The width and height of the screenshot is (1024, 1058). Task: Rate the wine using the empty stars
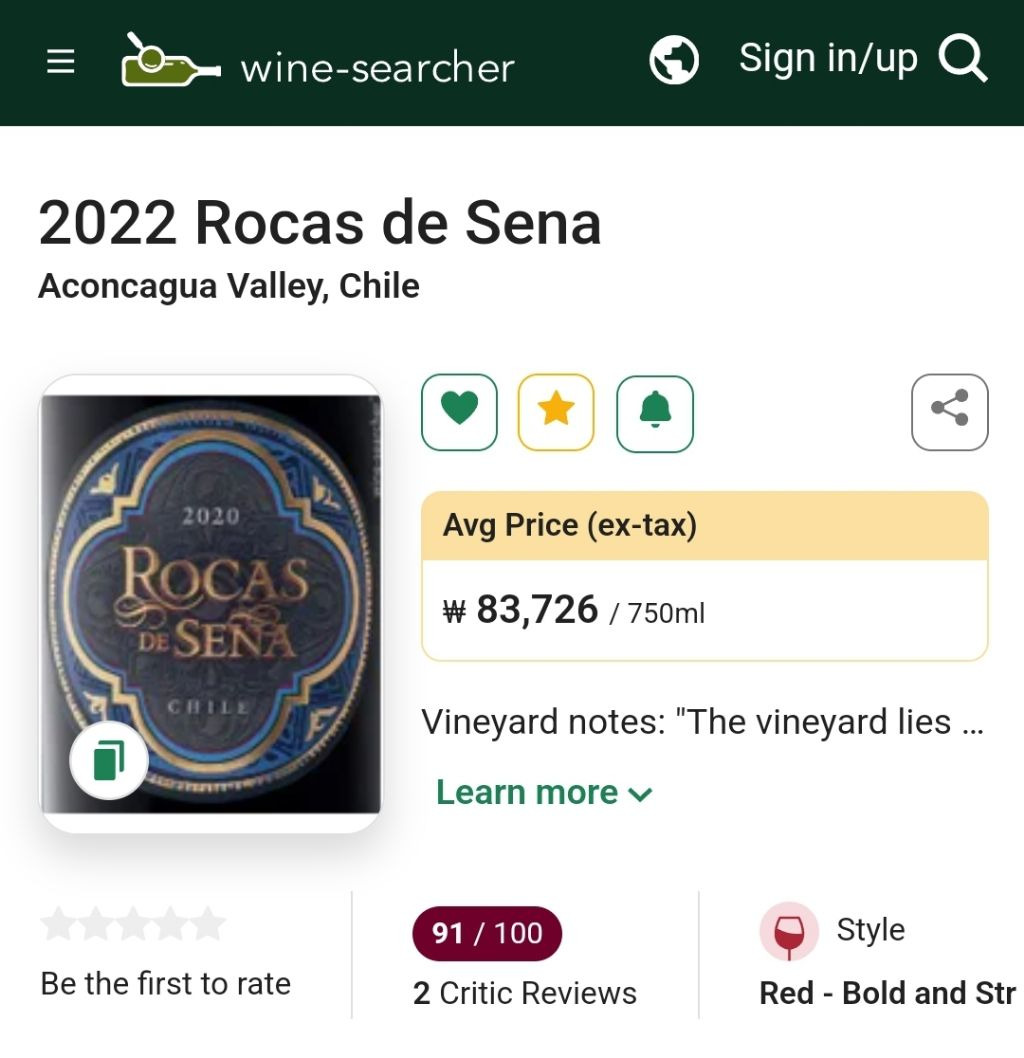(x=133, y=925)
